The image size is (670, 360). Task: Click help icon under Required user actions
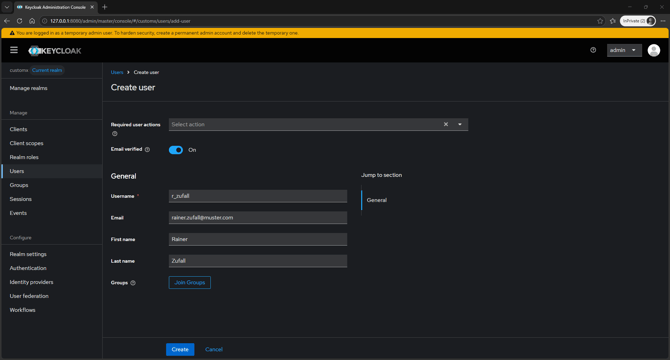tap(115, 134)
